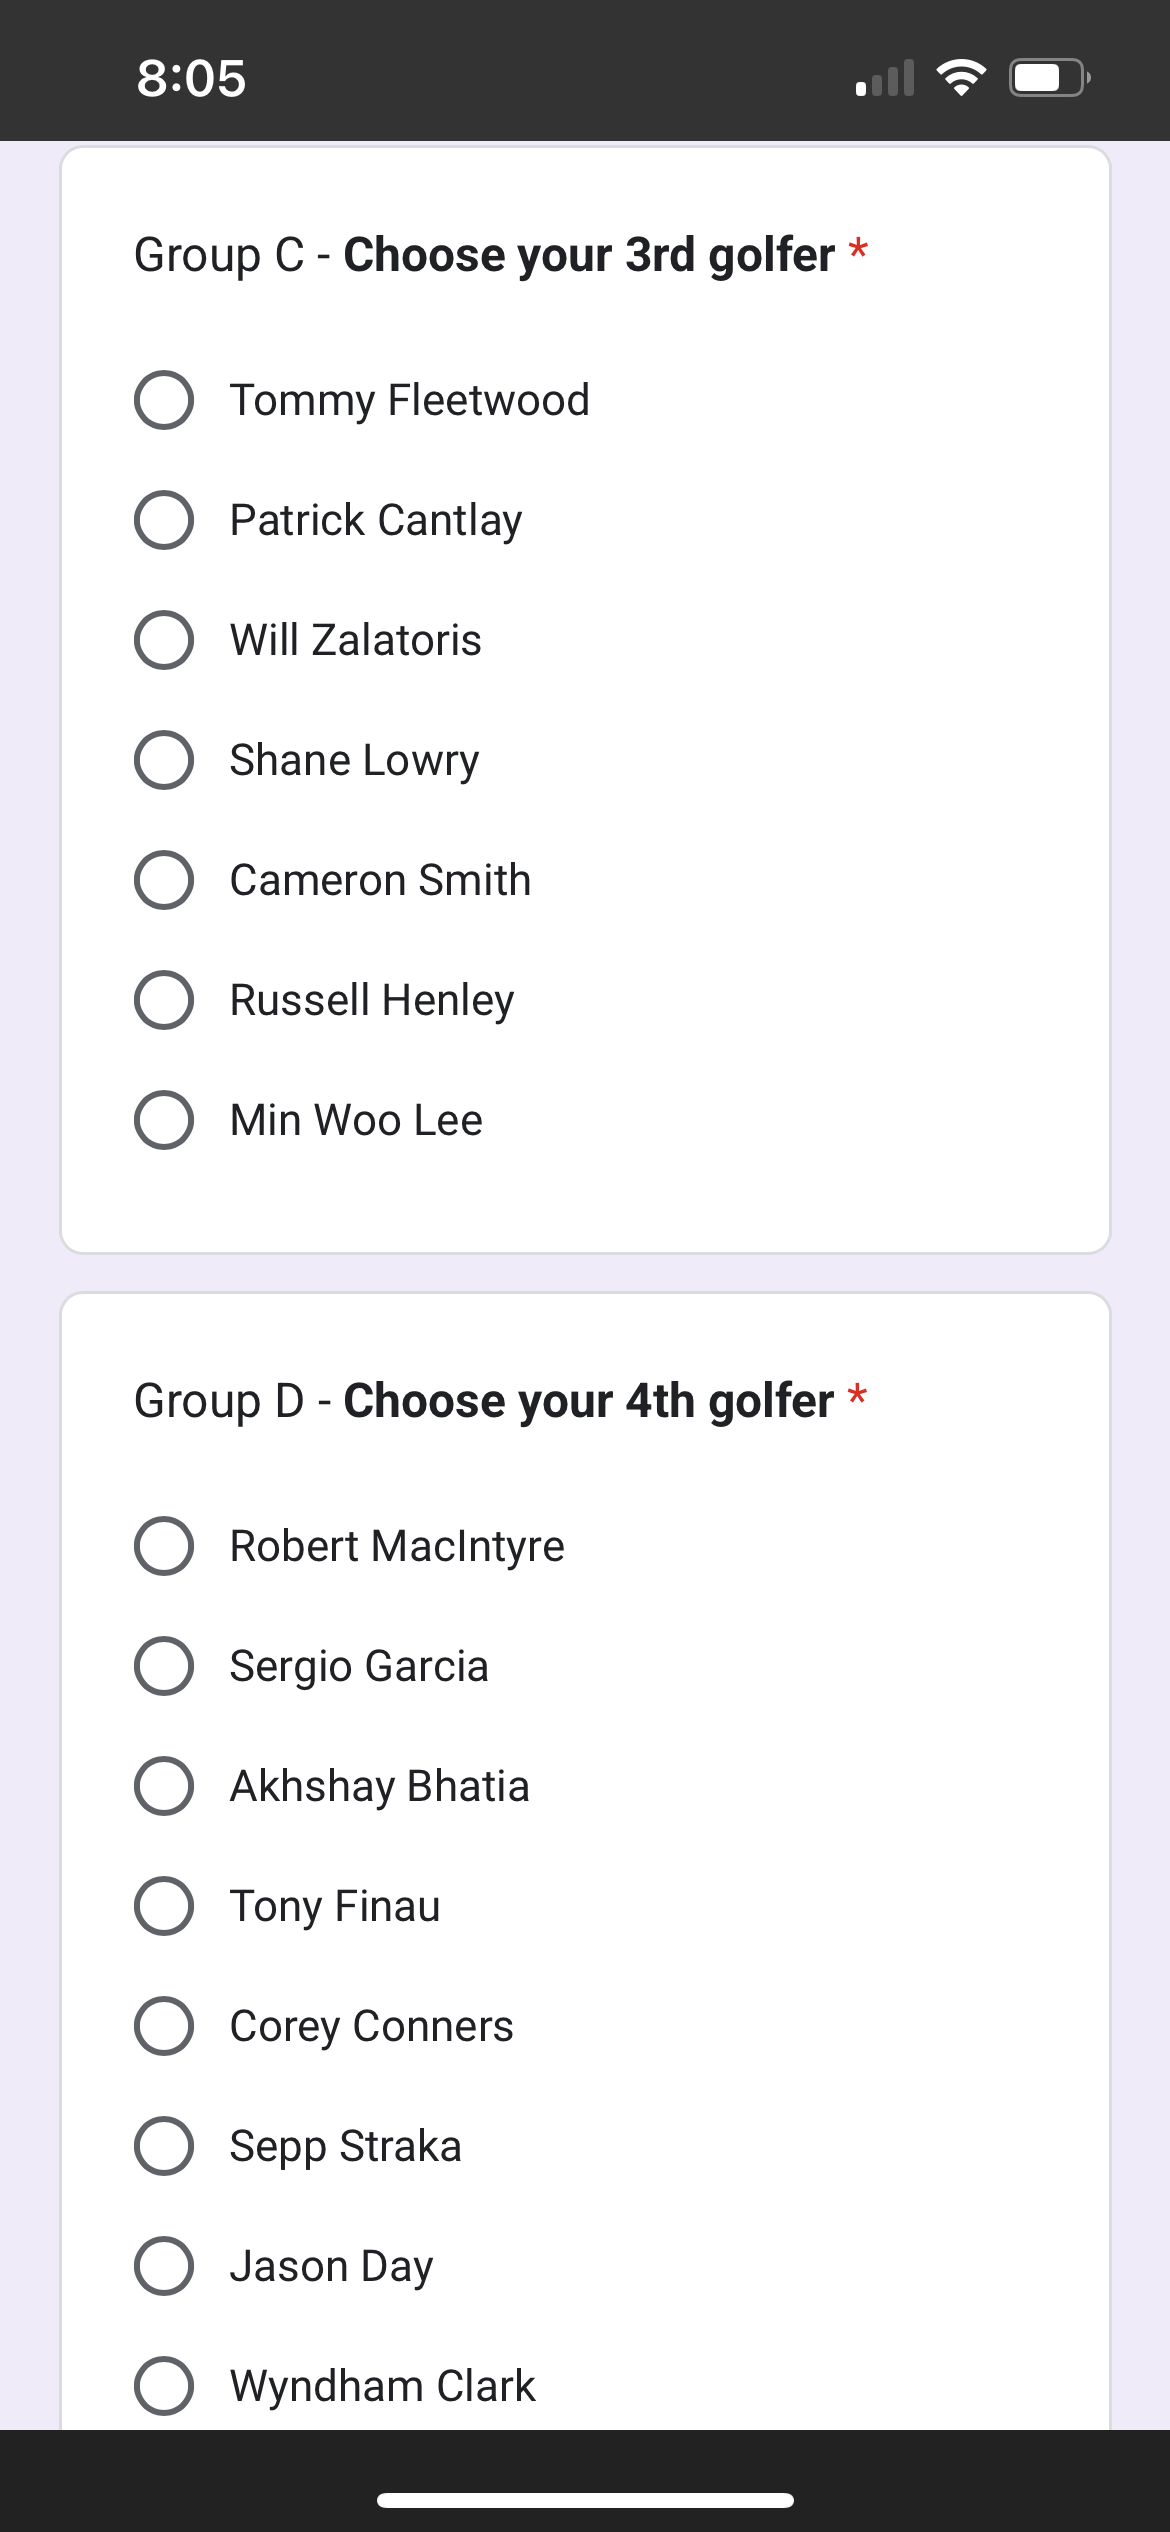Select Sepp Straka in Group D
The height and width of the screenshot is (2532, 1170).
point(164,2146)
